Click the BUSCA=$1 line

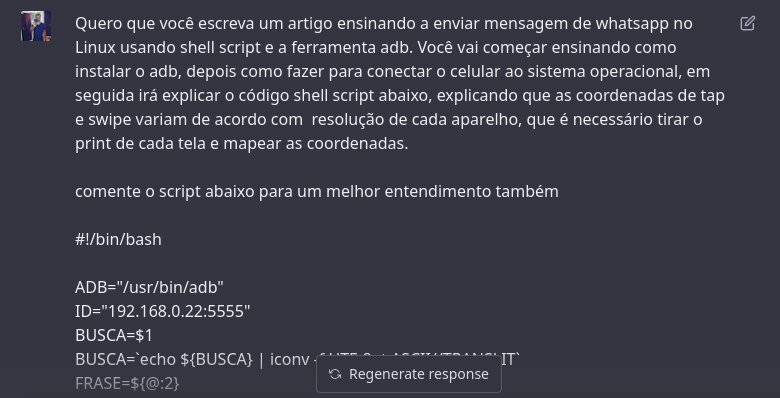[x=114, y=335]
